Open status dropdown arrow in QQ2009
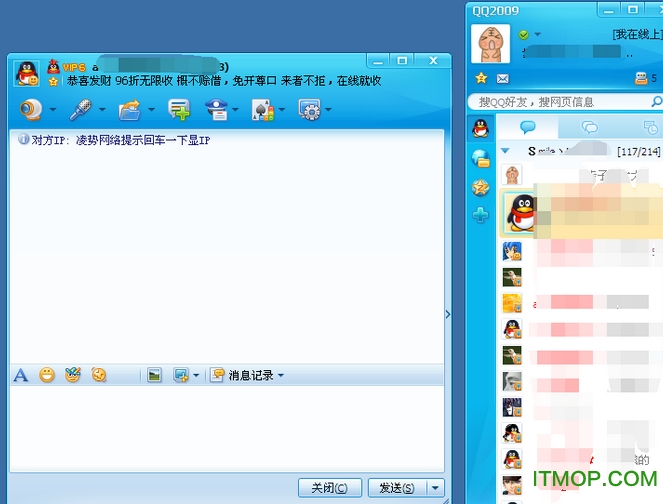This screenshot has width=663, height=504. point(537,35)
